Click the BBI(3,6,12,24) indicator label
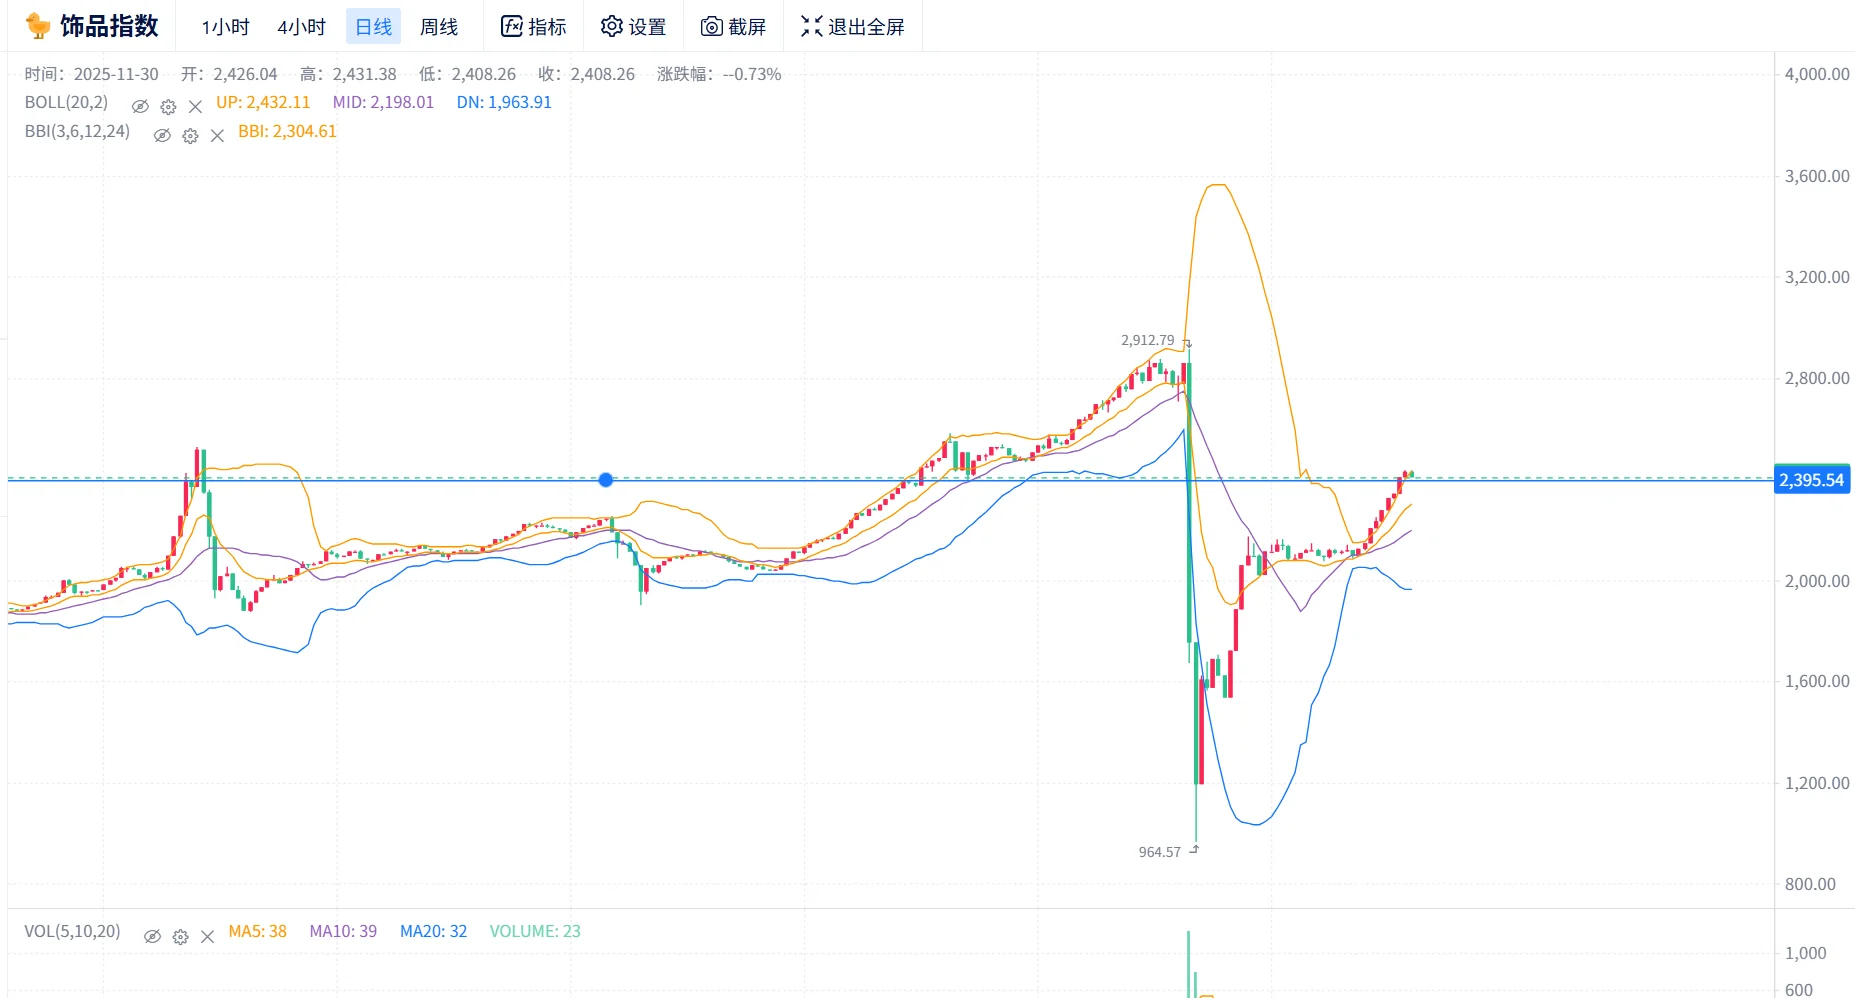Image resolution: width=1855 pixels, height=998 pixels. point(77,131)
